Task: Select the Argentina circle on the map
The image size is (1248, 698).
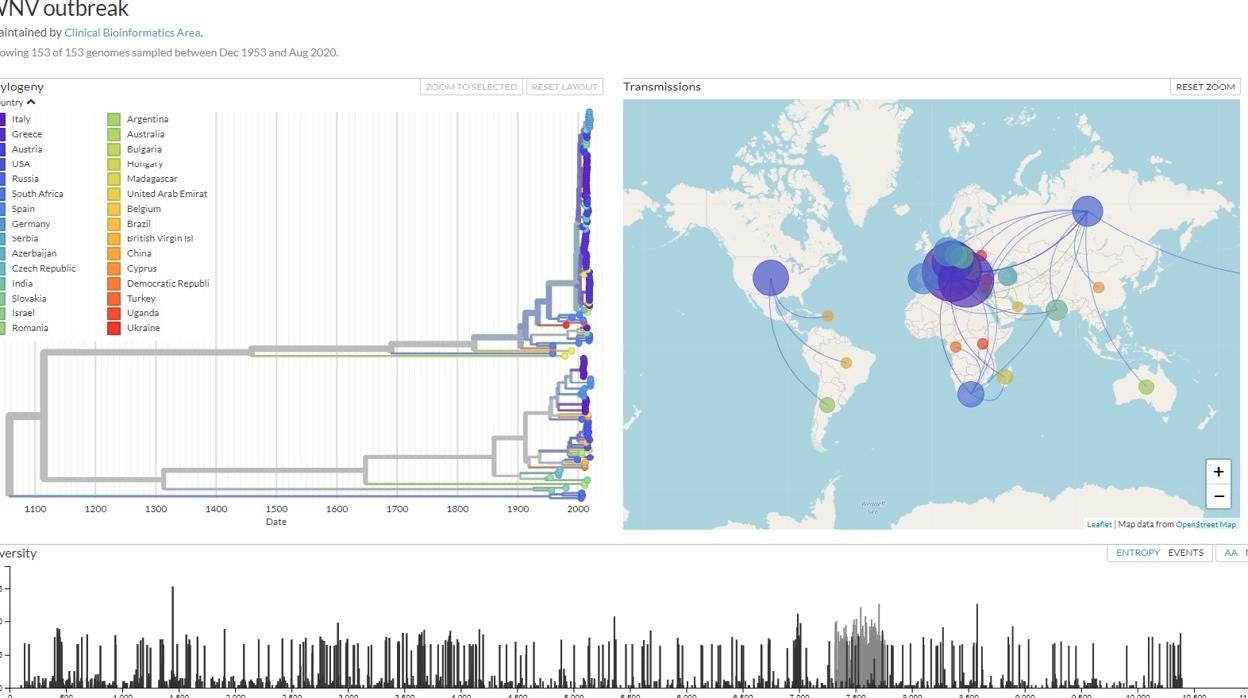Action: (827, 405)
